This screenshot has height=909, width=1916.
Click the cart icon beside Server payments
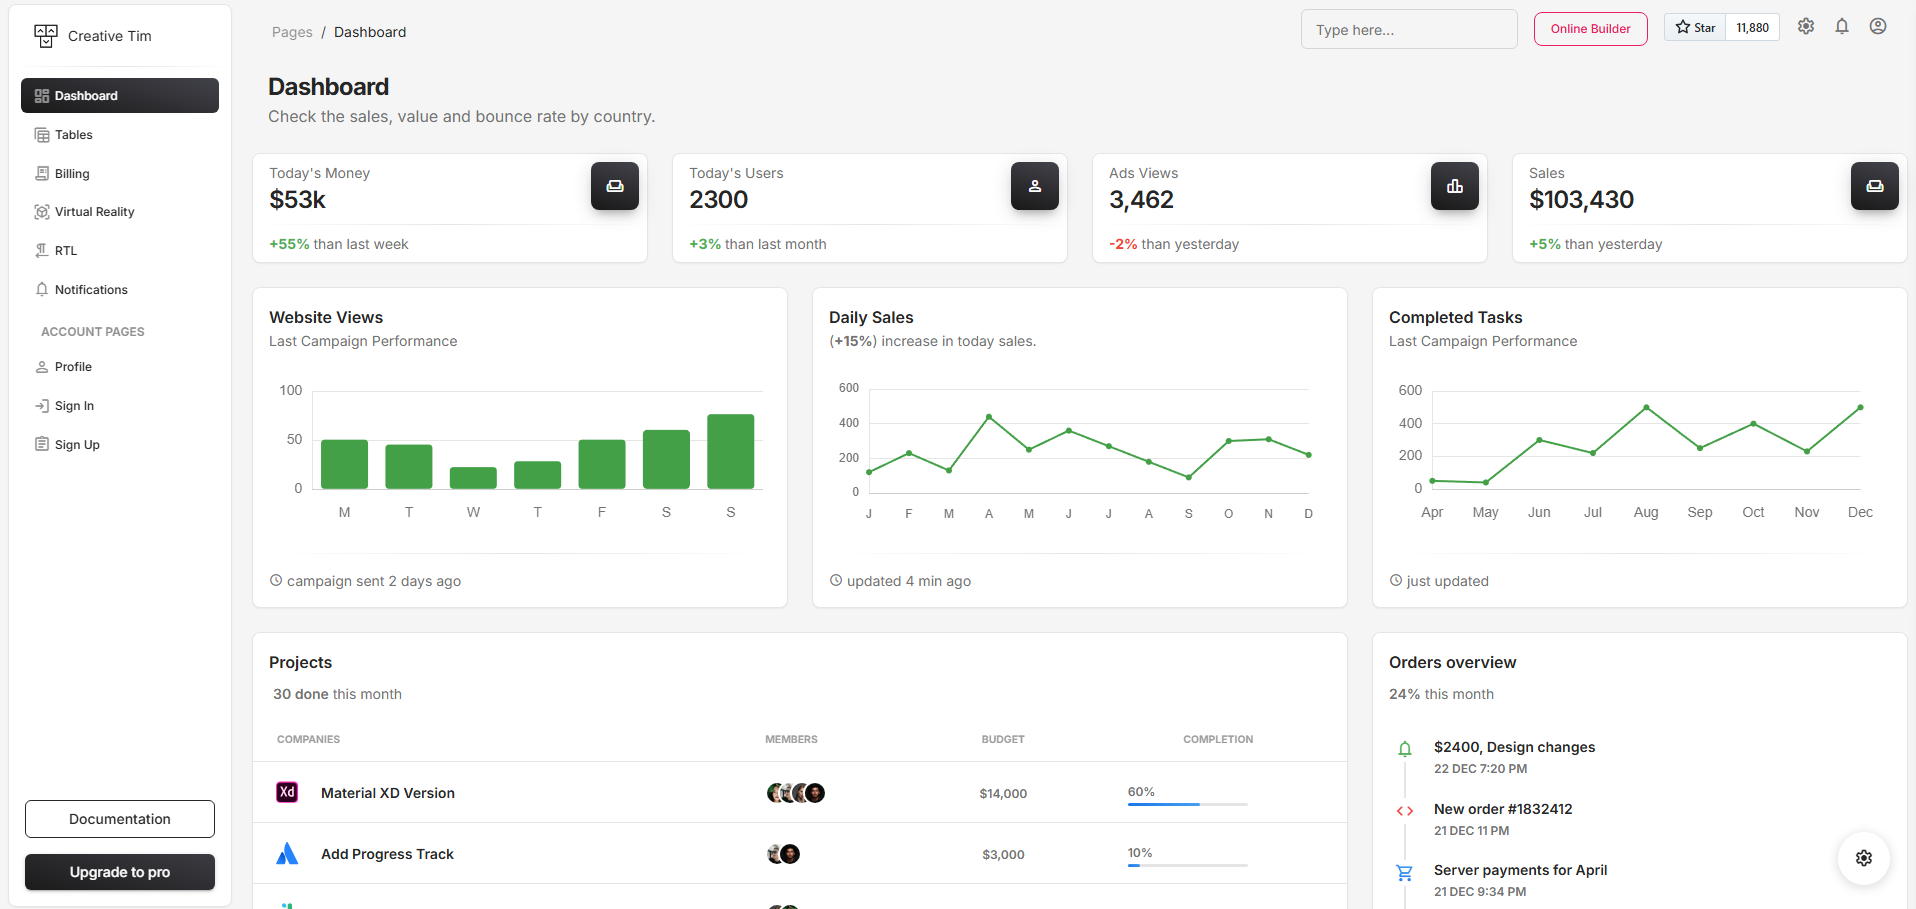pyautogui.click(x=1405, y=873)
